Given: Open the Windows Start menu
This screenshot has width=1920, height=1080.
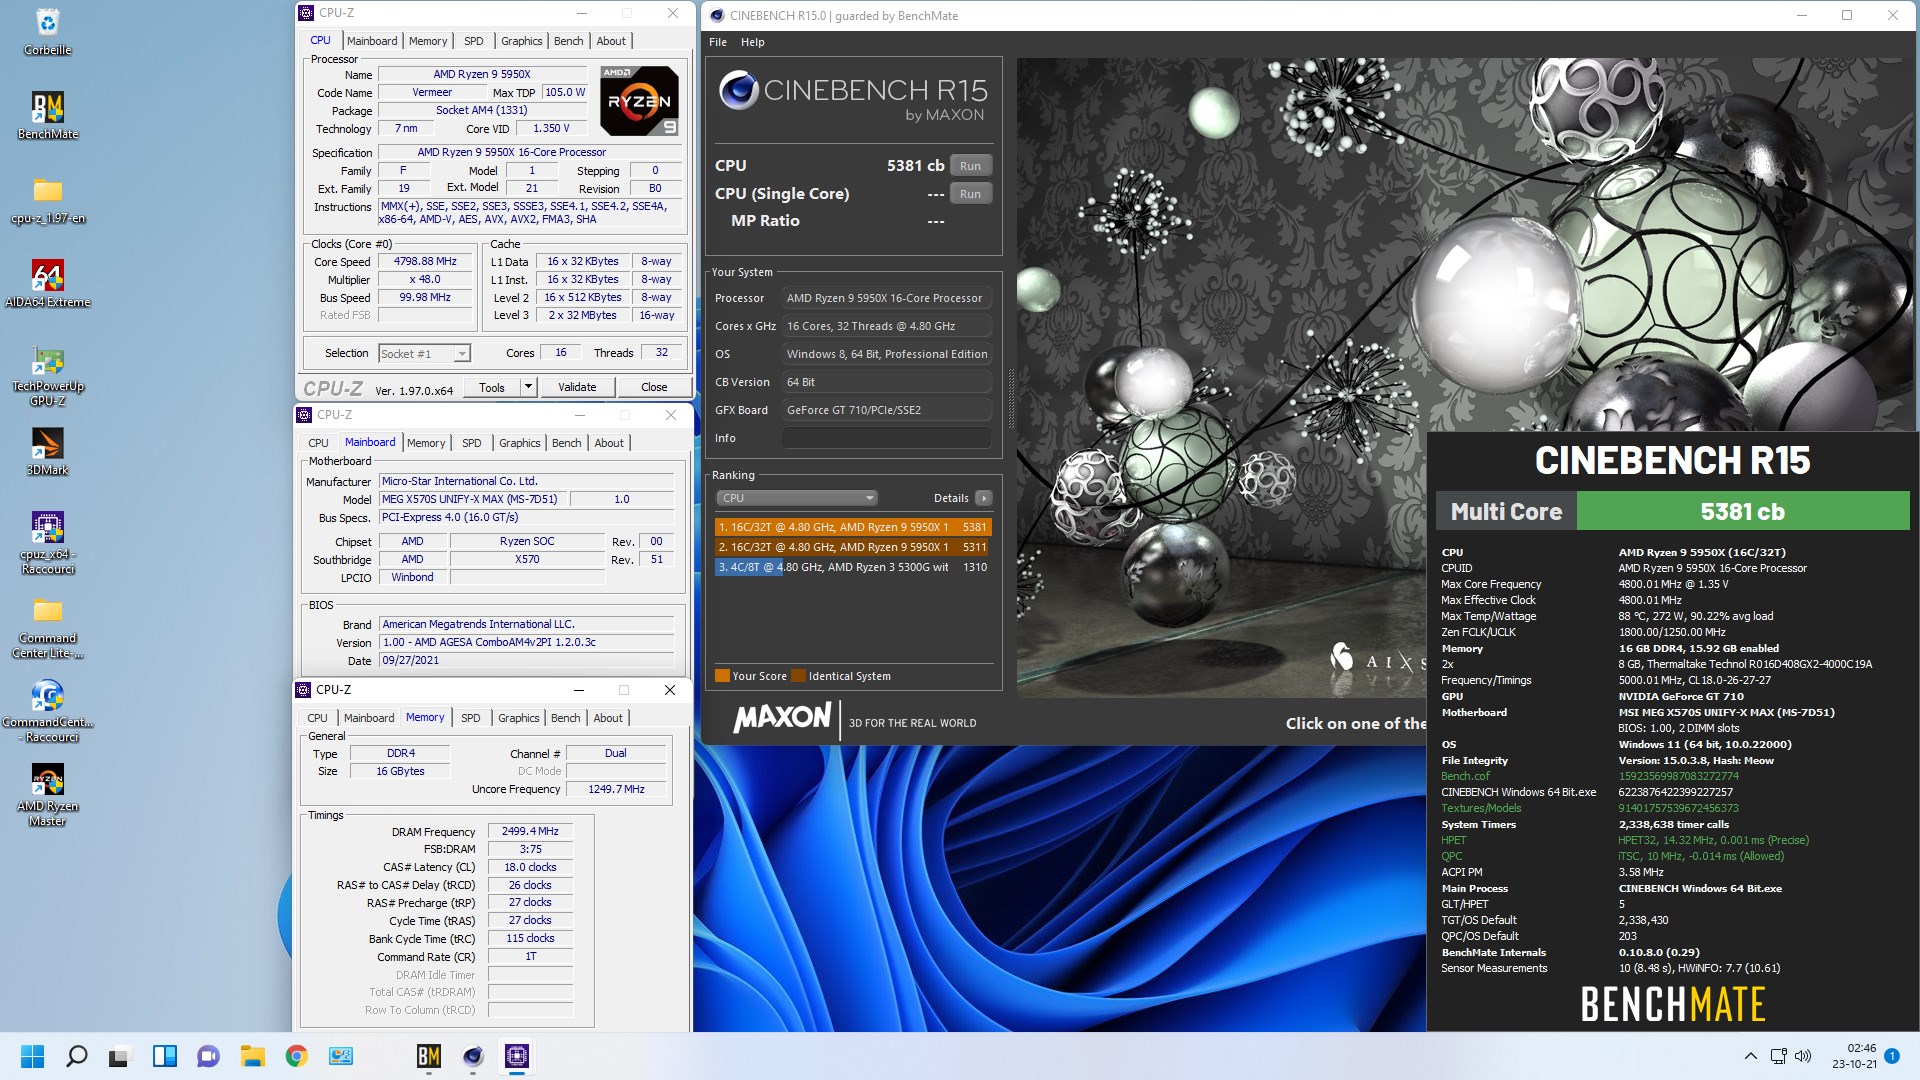Looking at the screenshot, I should [33, 1056].
